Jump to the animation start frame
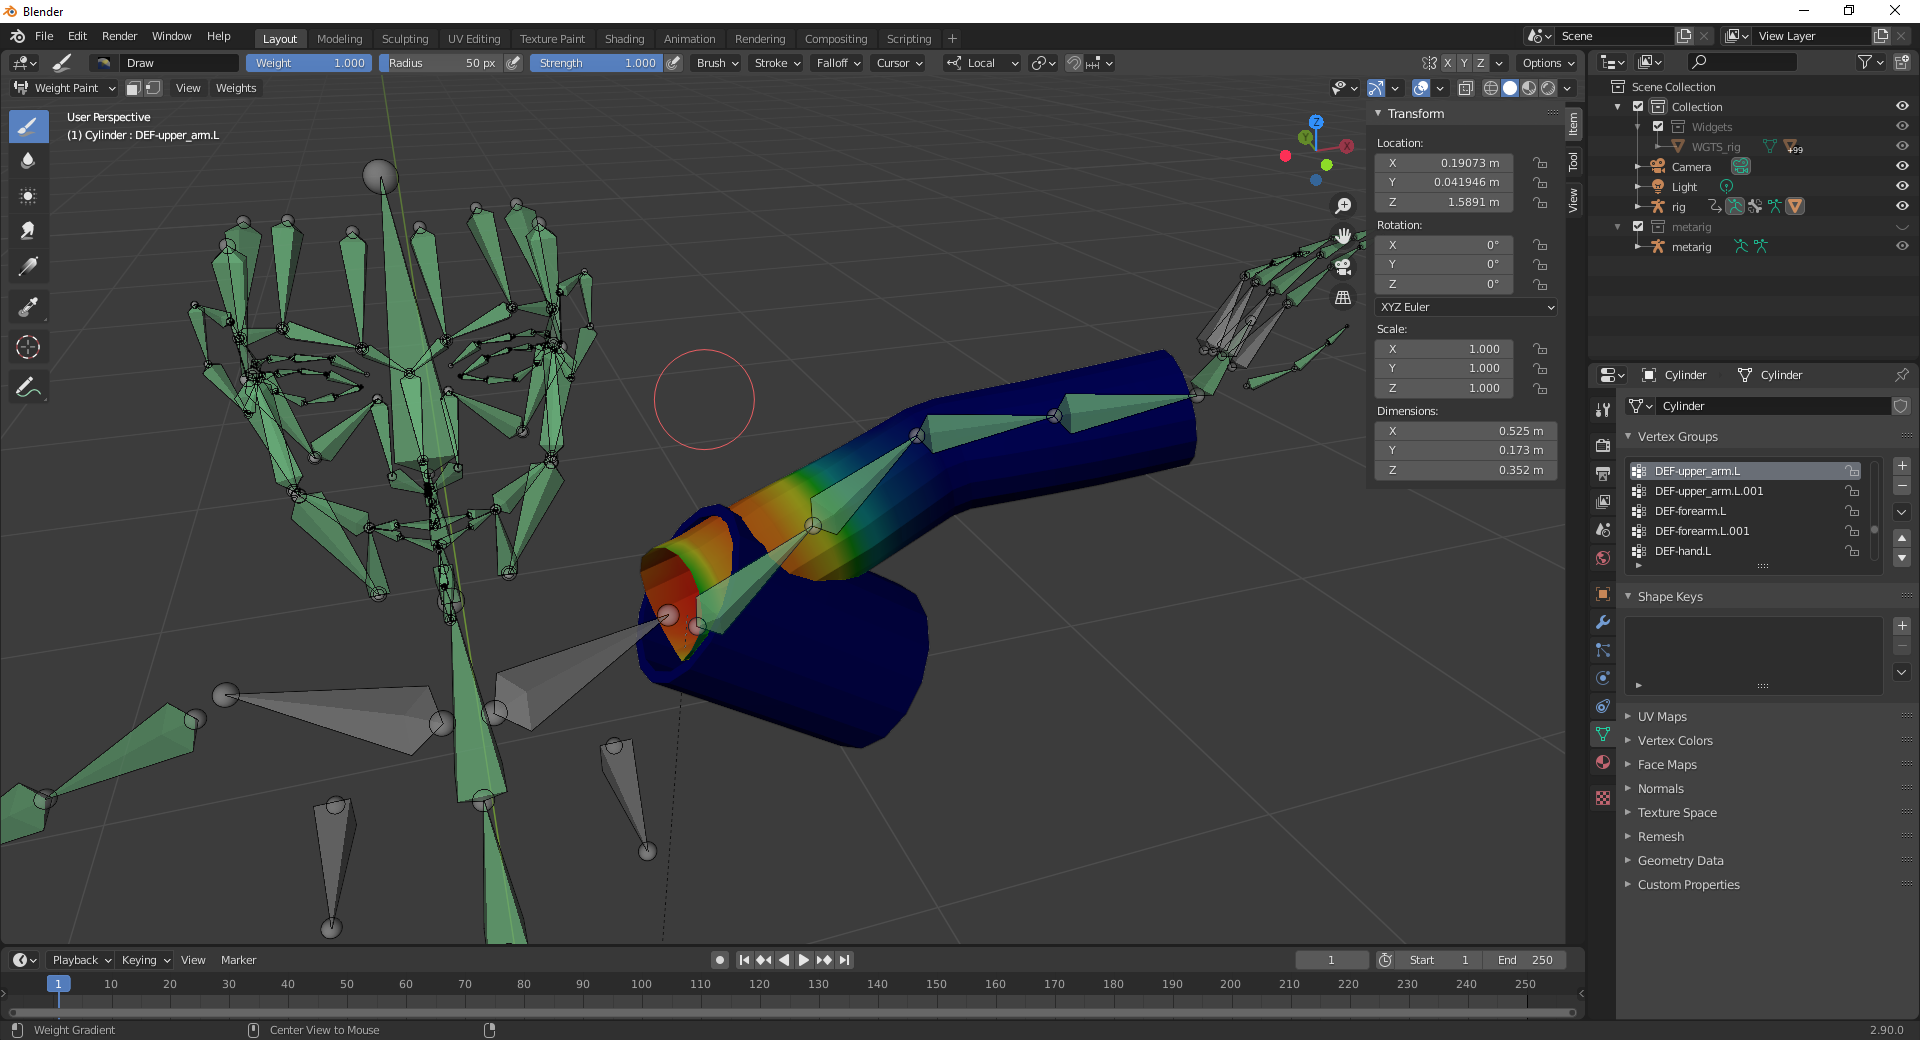Screen dimensions: 1920x1040 click(744, 960)
